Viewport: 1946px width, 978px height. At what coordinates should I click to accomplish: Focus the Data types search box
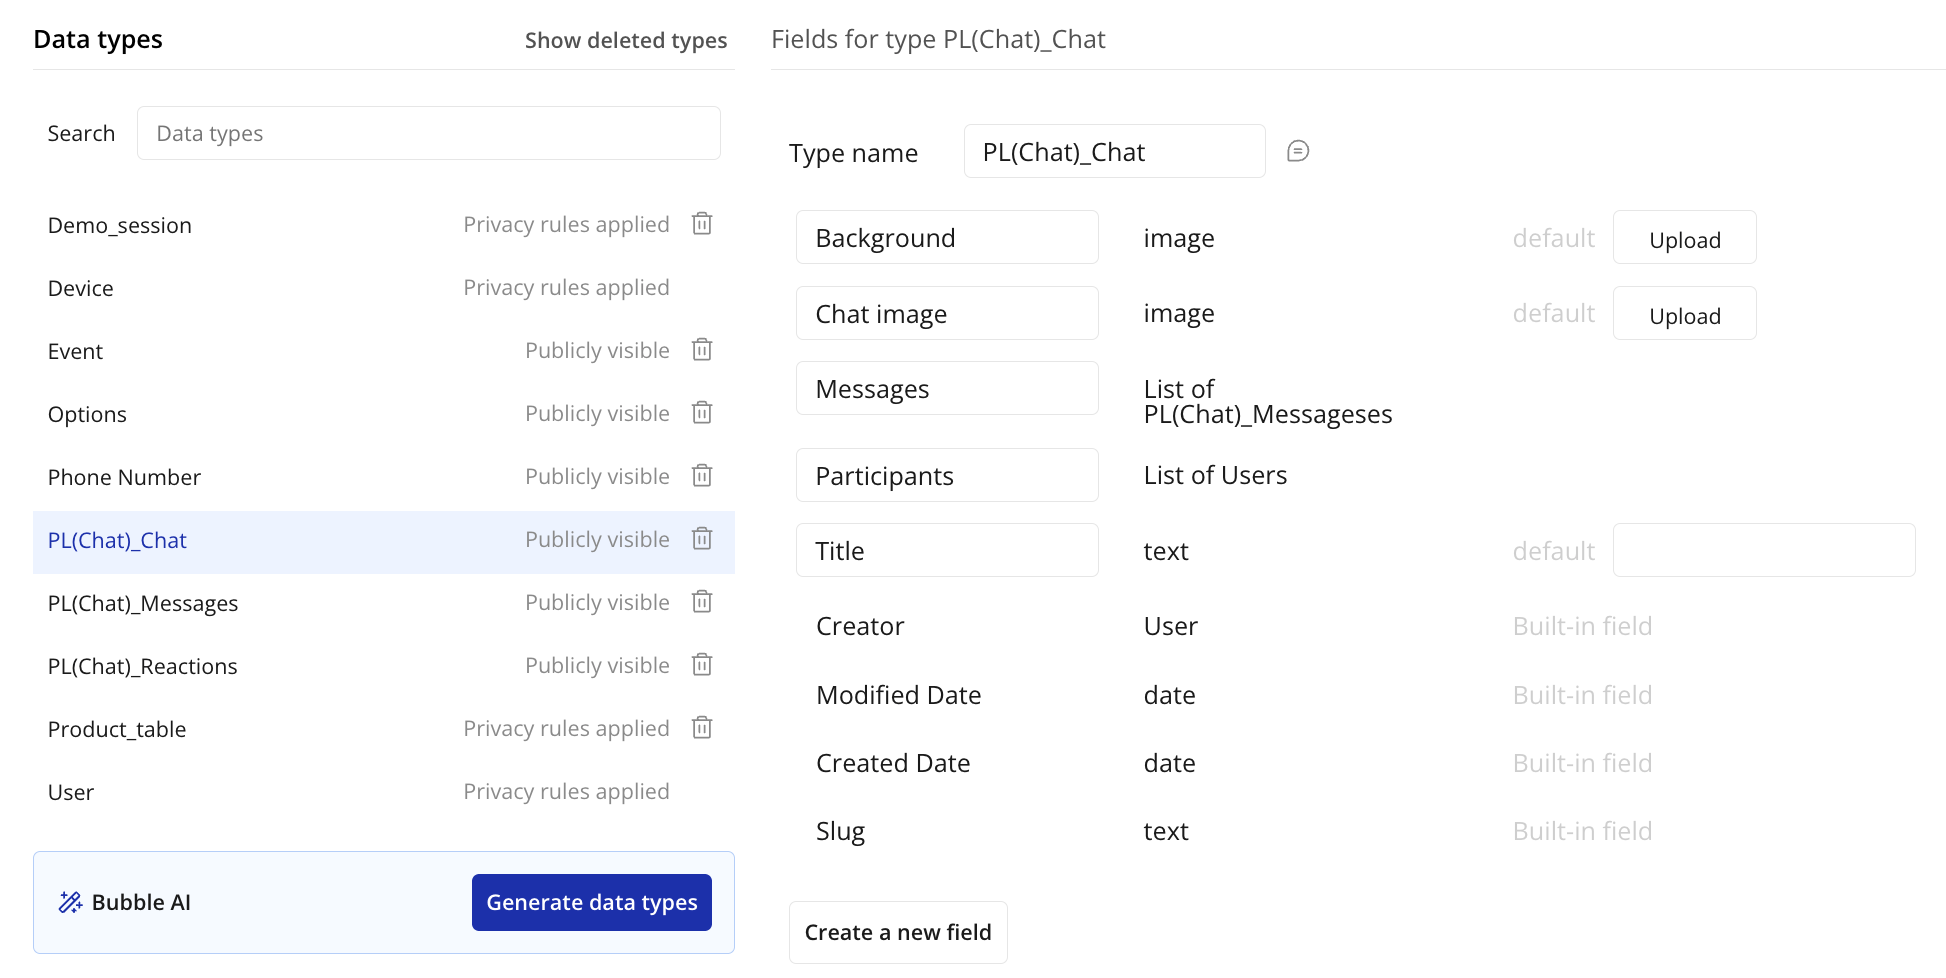(x=428, y=133)
